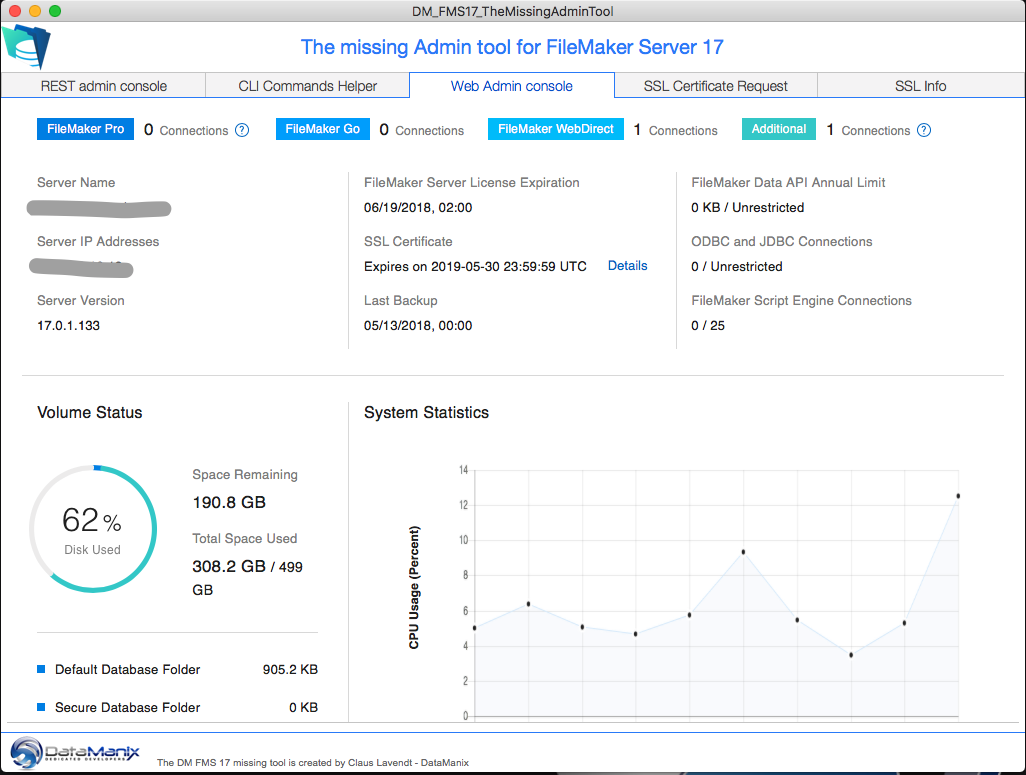Image resolution: width=1026 pixels, height=775 pixels.
Task: Click the Volume Status heading
Action: point(90,412)
